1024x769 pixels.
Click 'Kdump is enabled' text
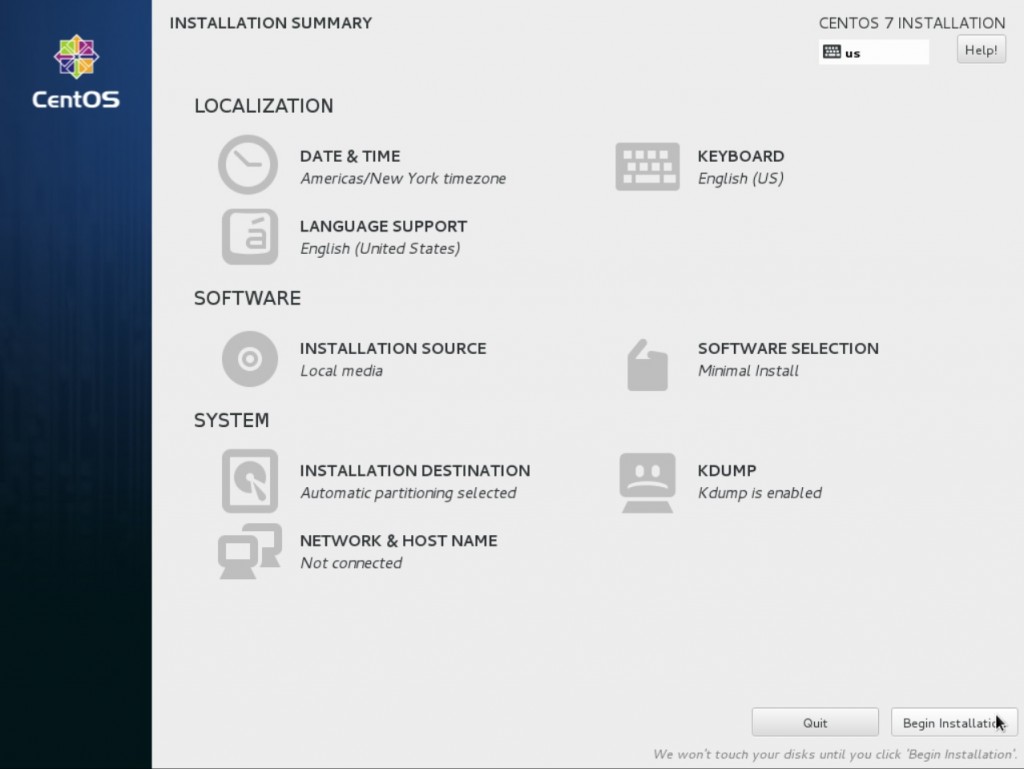[760, 493]
